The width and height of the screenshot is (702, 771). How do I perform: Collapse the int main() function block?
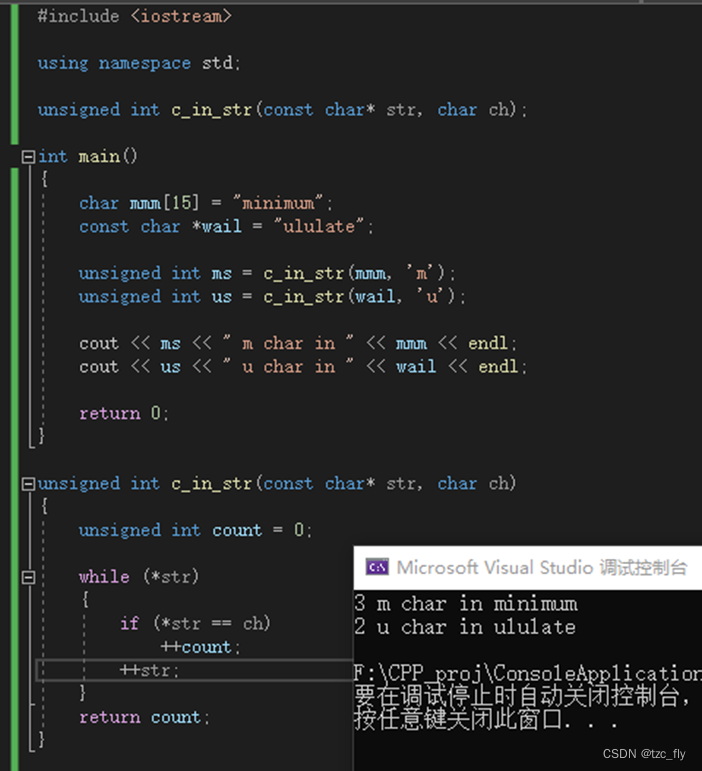(28, 157)
